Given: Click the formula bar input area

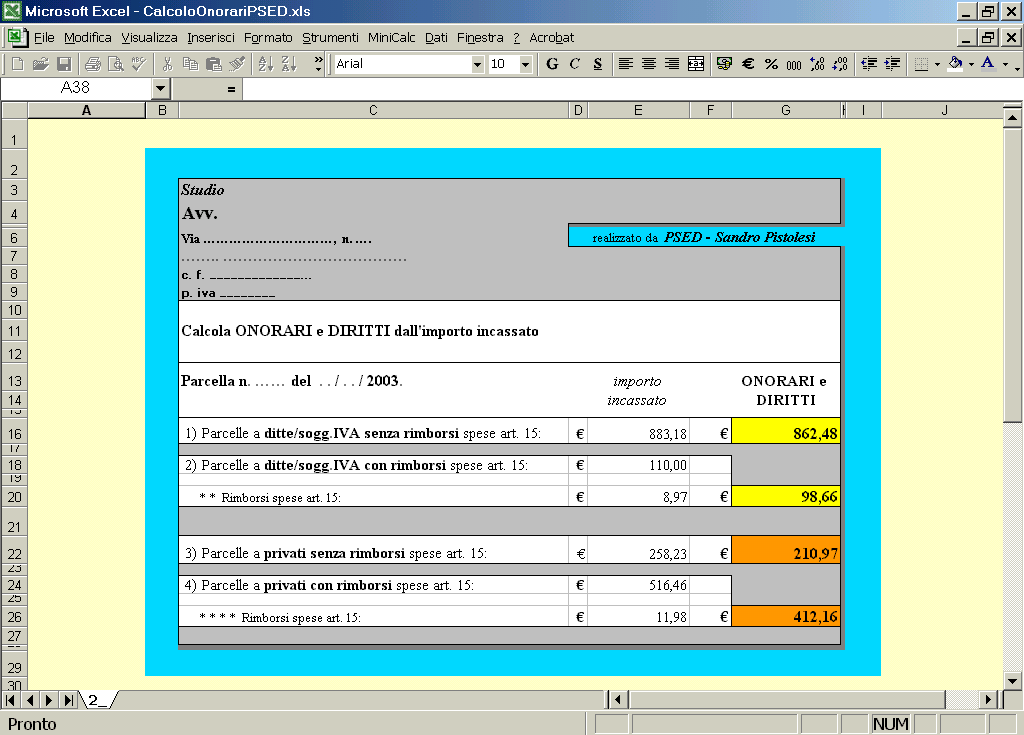Looking at the screenshot, I should coord(631,89).
